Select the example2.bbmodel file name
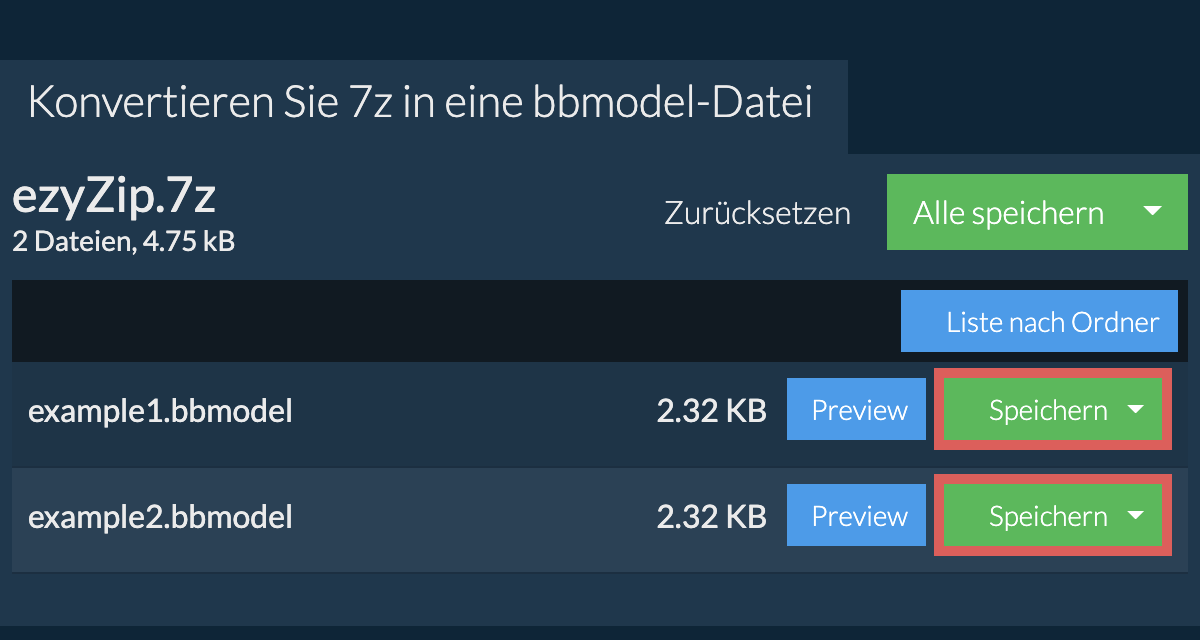Viewport: 1200px width, 640px height. pyautogui.click(x=160, y=517)
